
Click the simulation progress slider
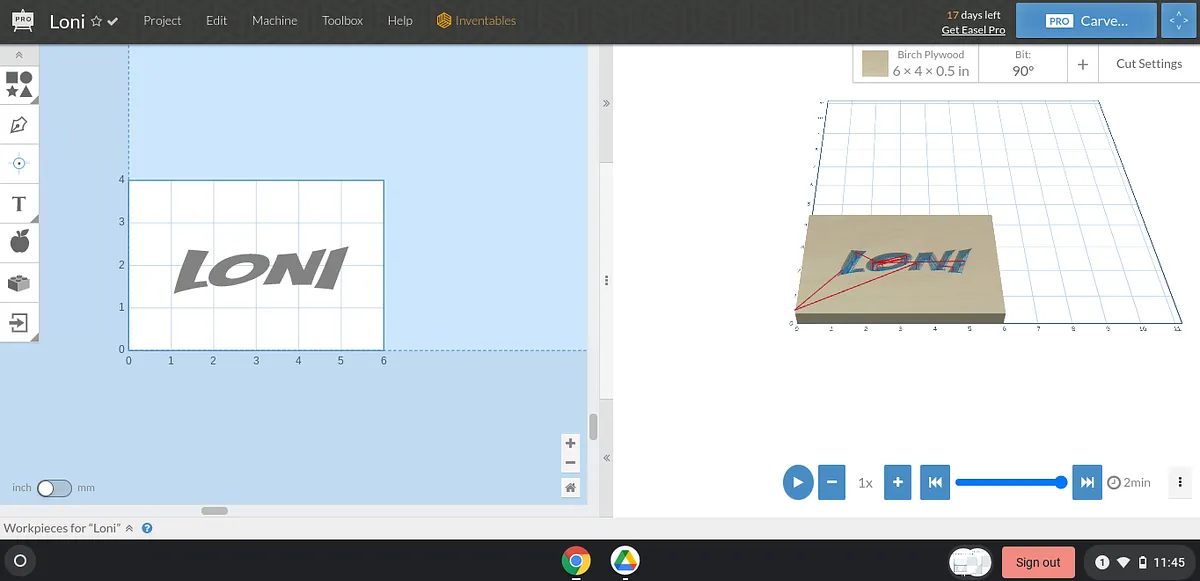coord(1008,482)
